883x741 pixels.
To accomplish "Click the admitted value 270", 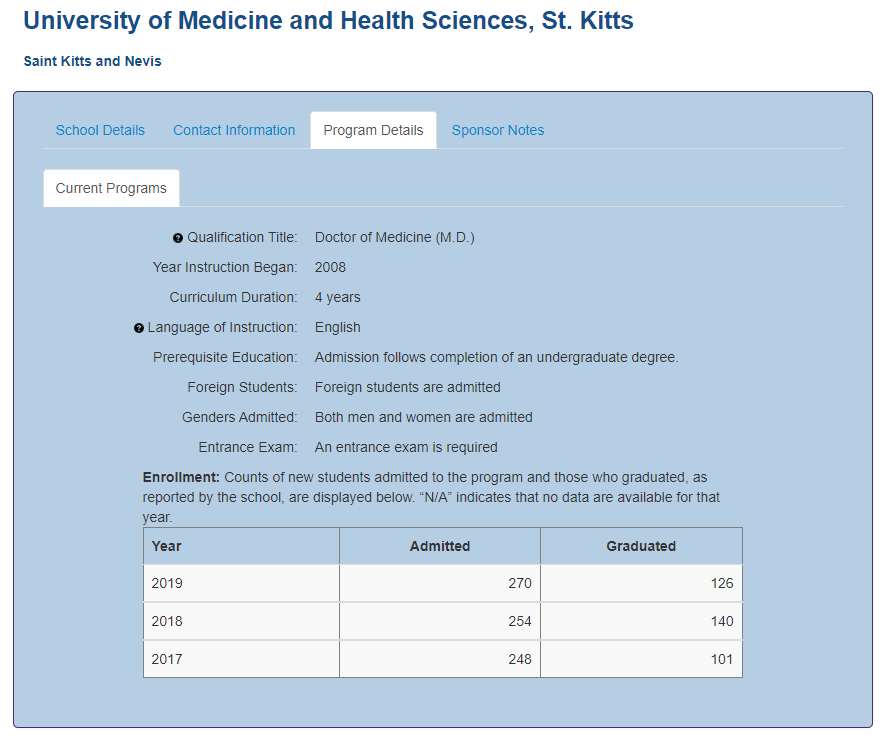I will pos(519,583).
